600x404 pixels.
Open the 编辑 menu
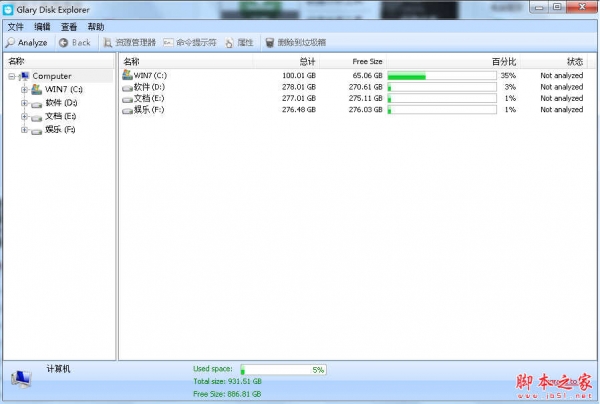pos(42,27)
